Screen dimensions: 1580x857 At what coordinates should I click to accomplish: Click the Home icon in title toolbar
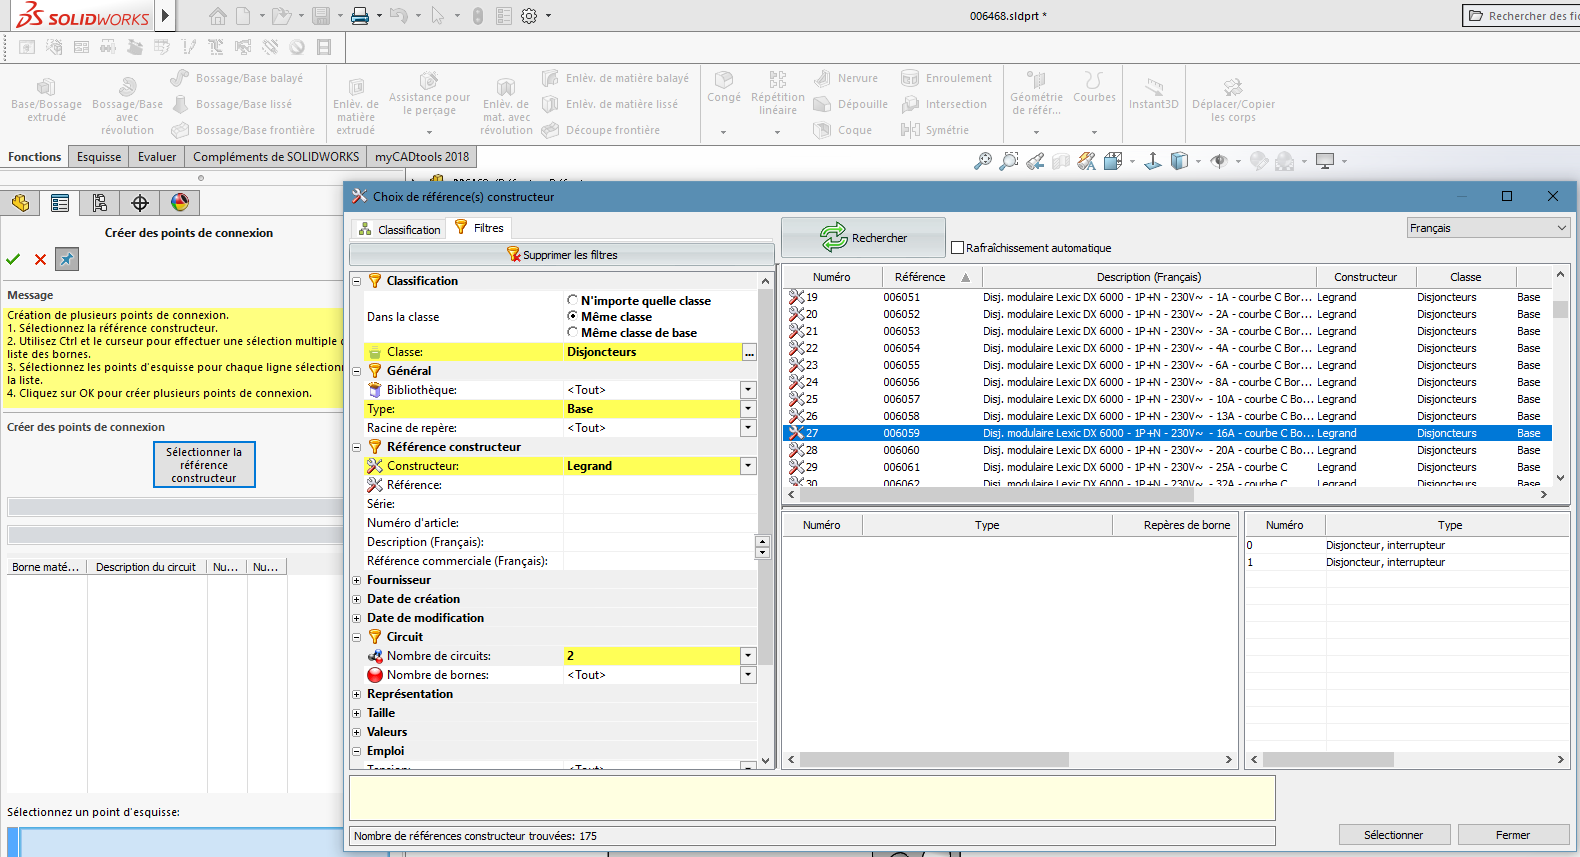click(217, 16)
